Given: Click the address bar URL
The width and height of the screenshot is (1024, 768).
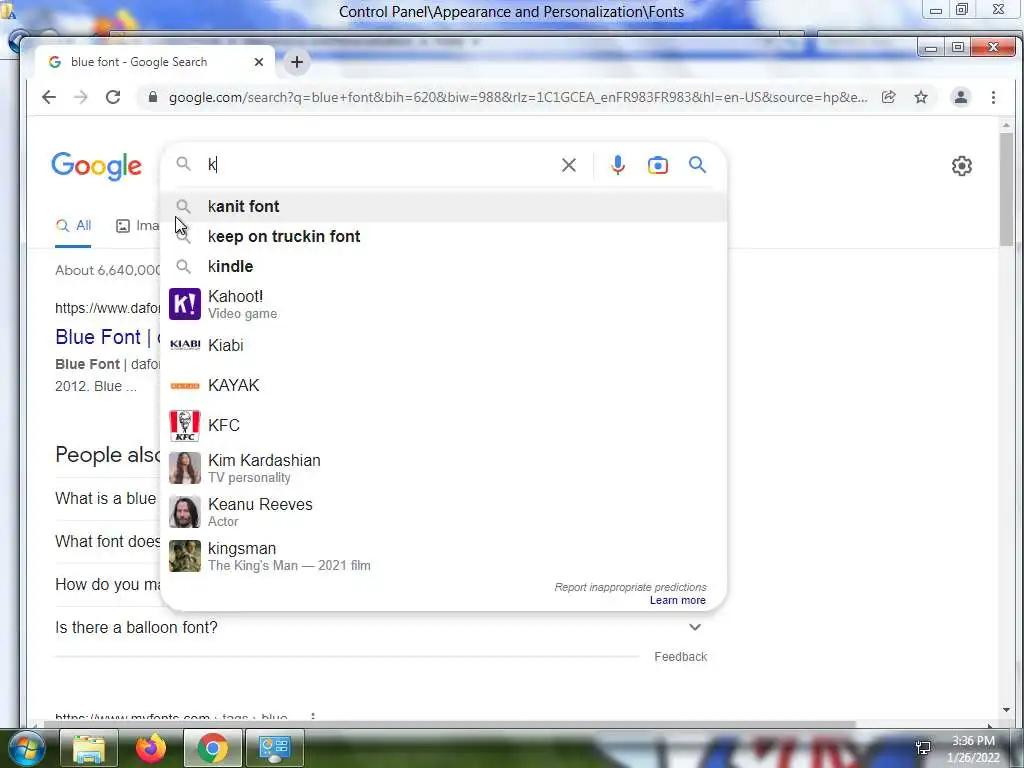Looking at the screenshot, I should point(518,97).
